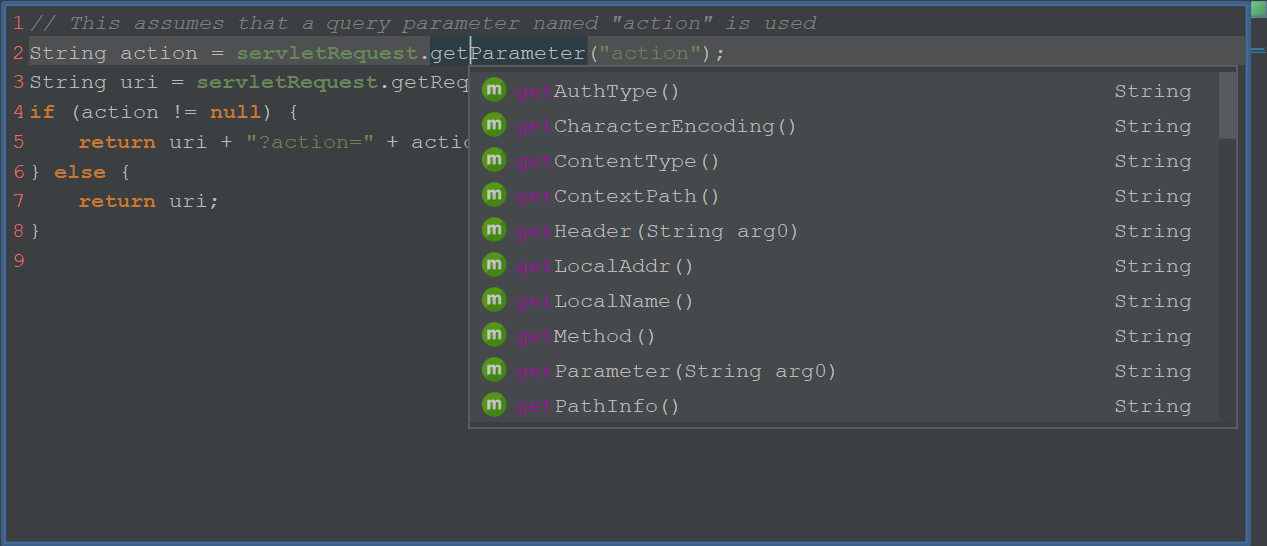Screen dimensions: 1267x546
Task: Click method icon beside getCharacterEncoding()
Action: point(494,125)
